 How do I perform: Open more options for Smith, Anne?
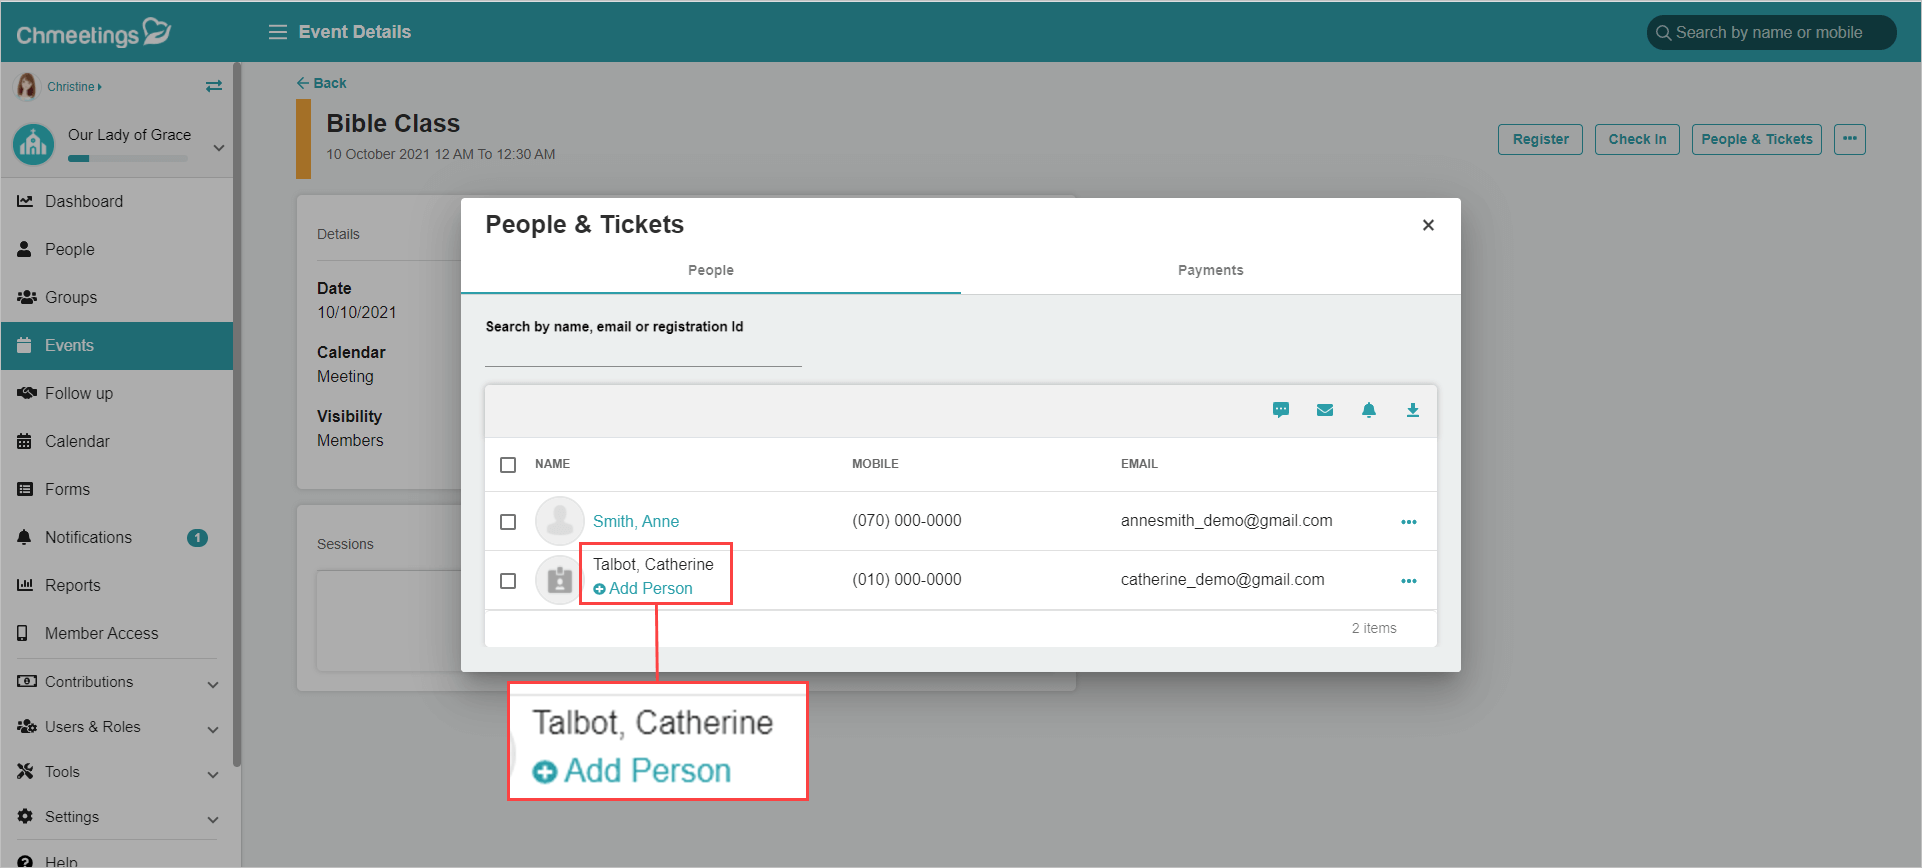(1409, 522)
